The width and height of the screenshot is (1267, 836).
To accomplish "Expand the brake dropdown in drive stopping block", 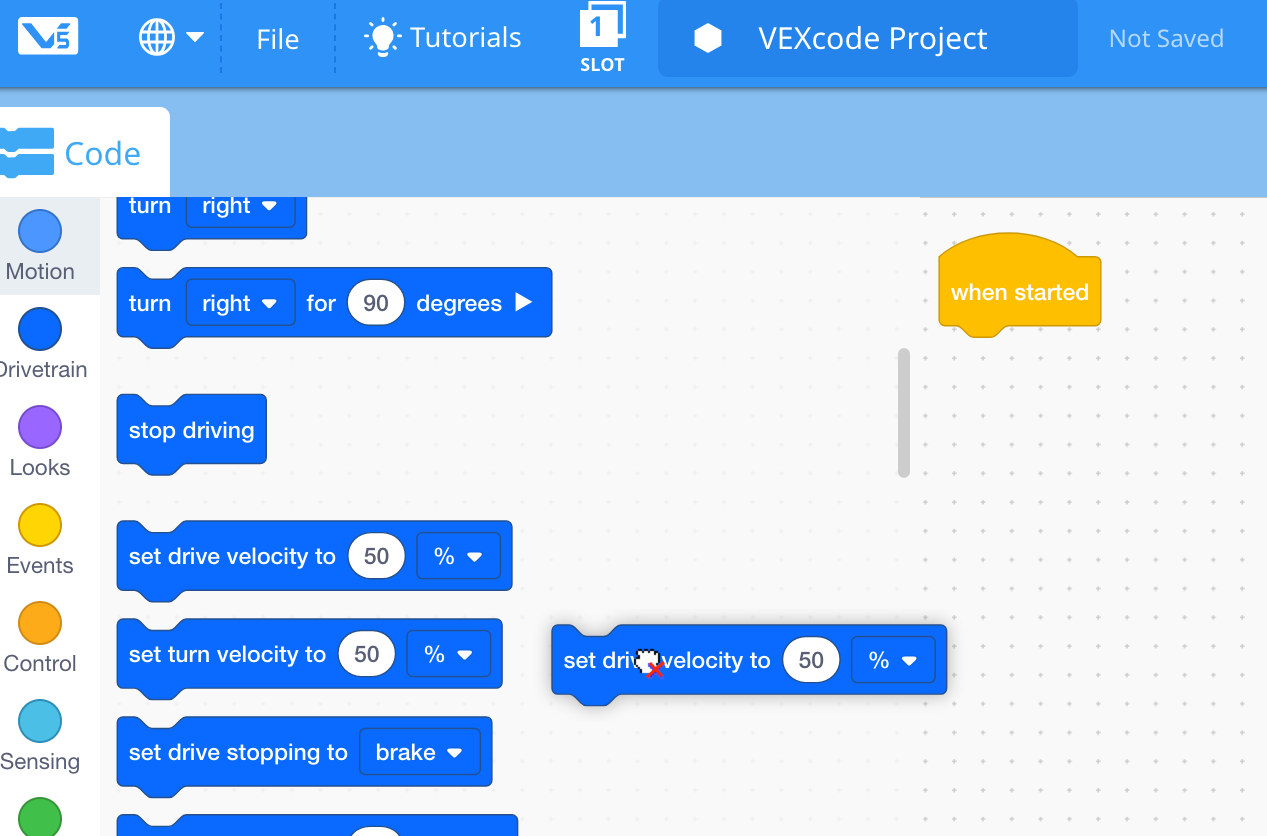I will [x=419, y=752].
